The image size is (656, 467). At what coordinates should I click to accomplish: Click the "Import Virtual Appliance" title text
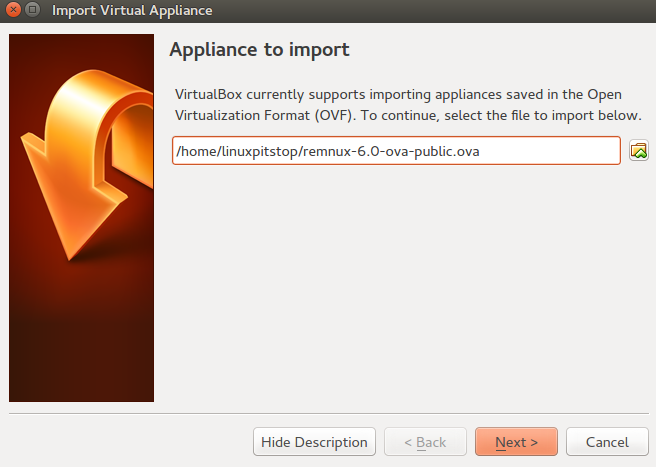pos(132,10)
